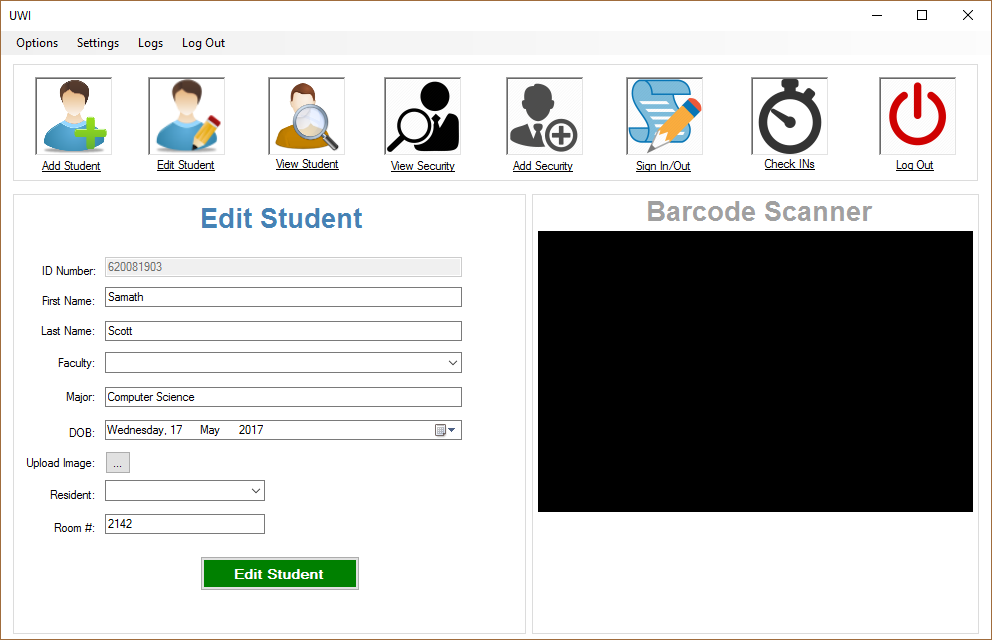Click the Edit Student pencil icon
Screen dimensions: 992x640
[187, 116]
